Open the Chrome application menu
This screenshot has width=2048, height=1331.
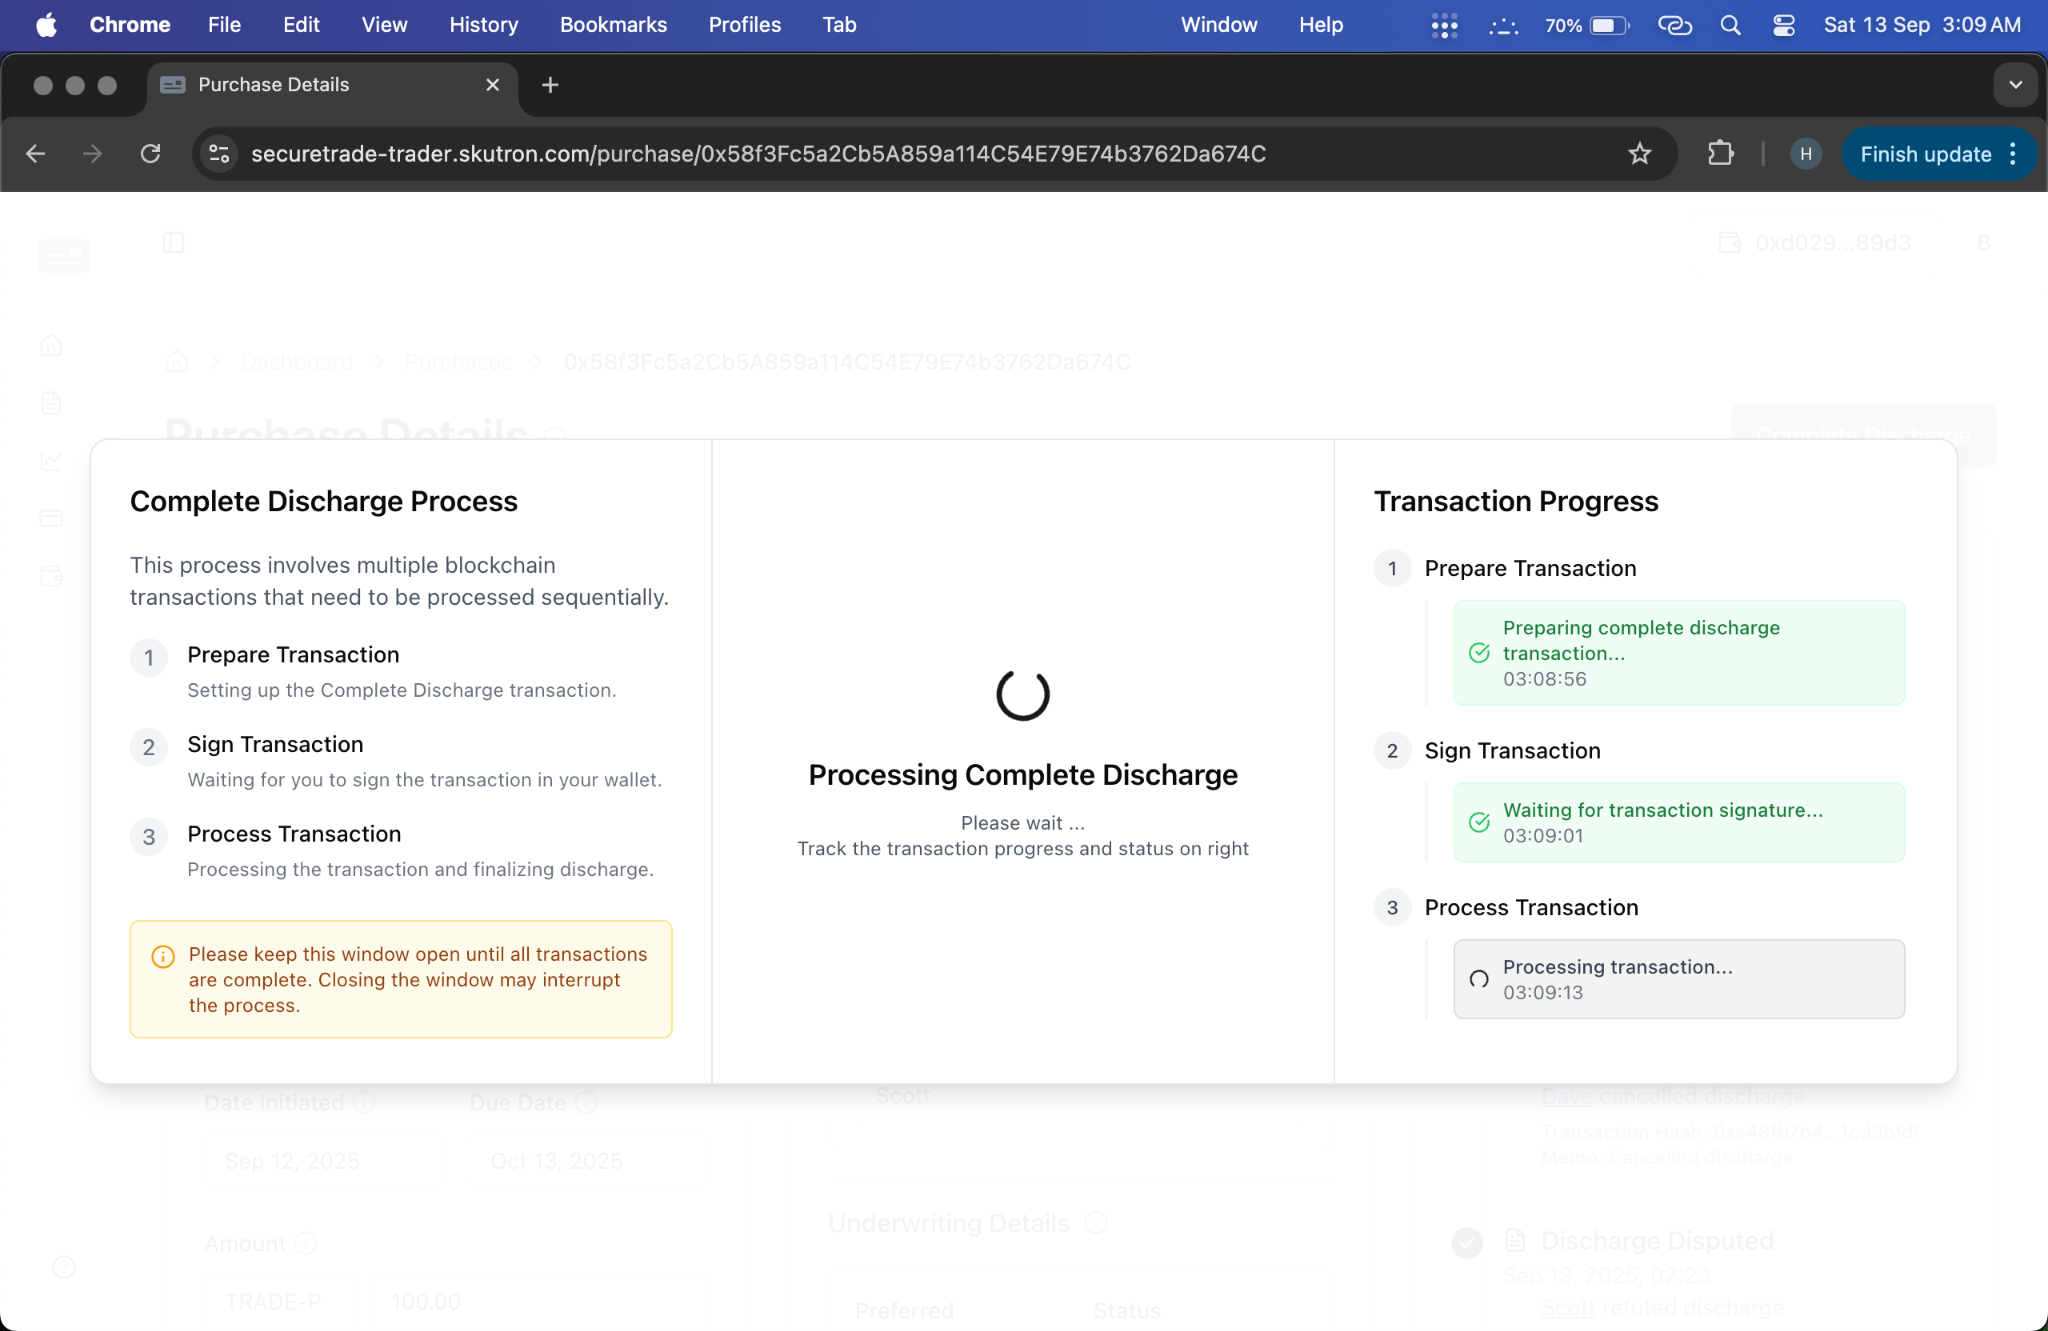(130, 25)
